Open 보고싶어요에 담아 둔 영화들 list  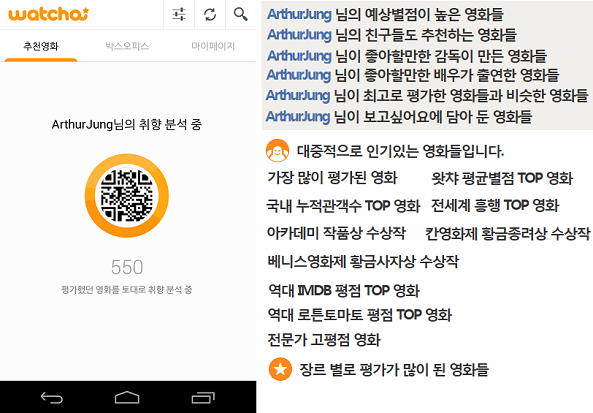pyautogui.click(x=399, y=116)
